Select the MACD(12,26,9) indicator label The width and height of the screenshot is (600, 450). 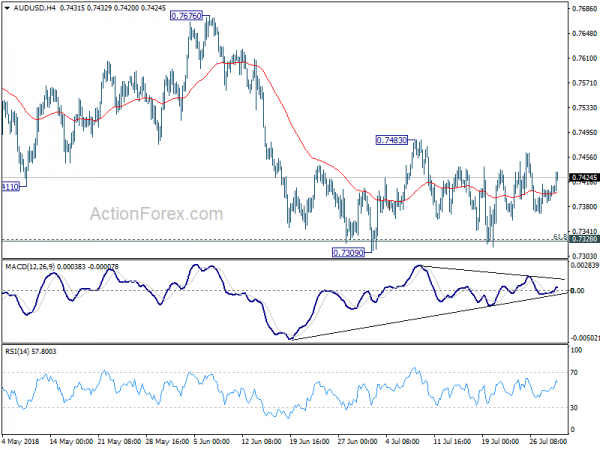62,267
